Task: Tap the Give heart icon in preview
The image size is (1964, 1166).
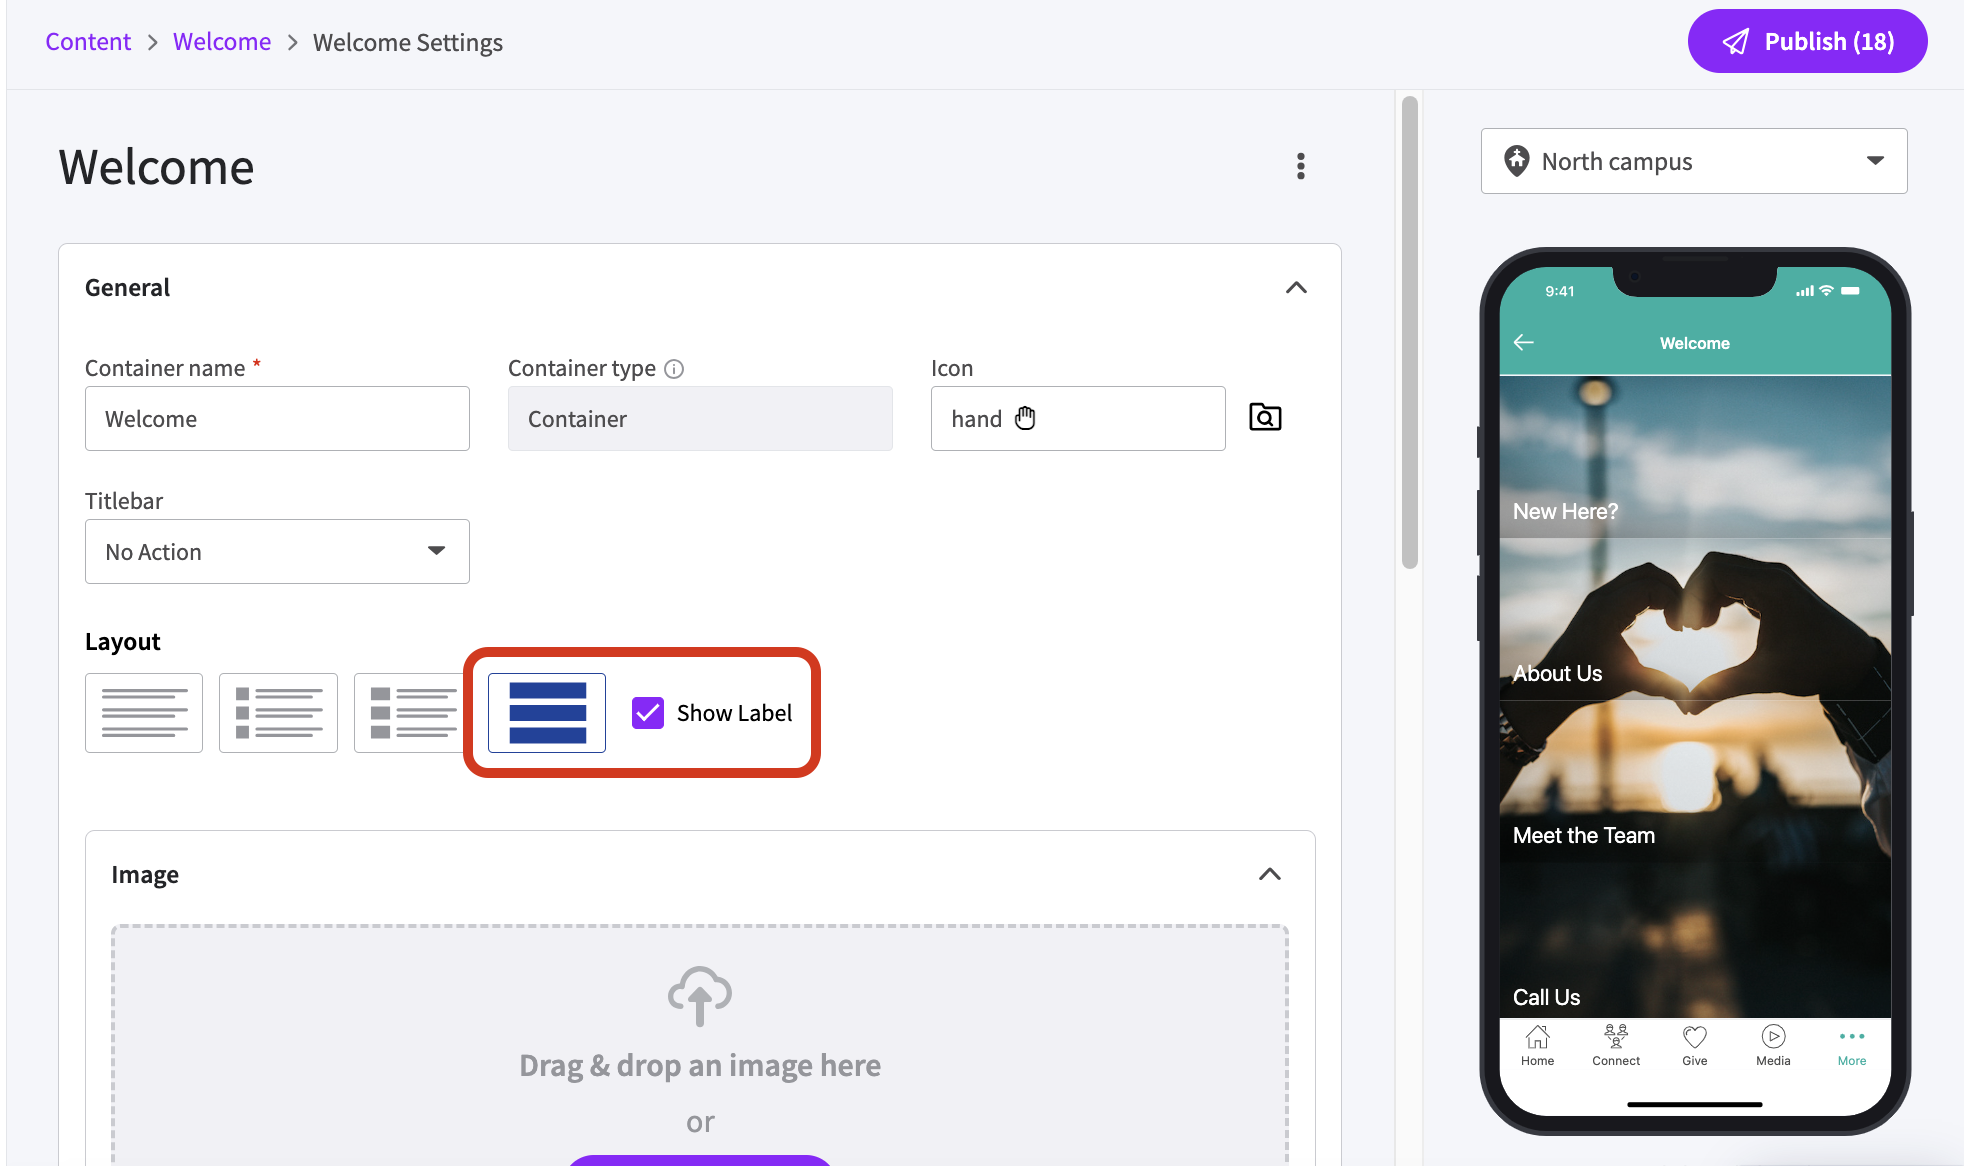Action: [x=1694, y=1037]
